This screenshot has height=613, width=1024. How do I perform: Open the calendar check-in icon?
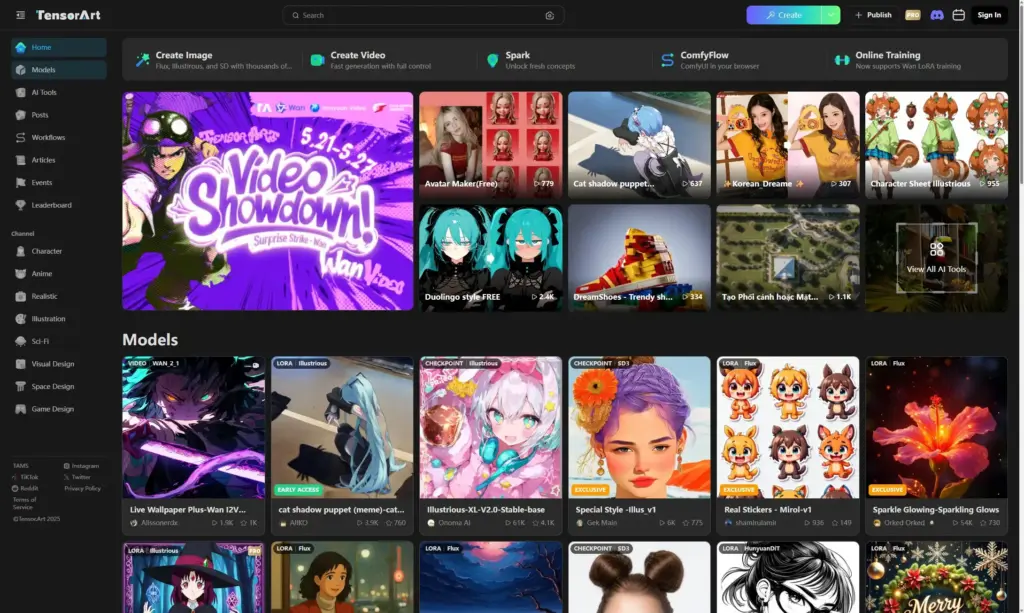point(958,15)
